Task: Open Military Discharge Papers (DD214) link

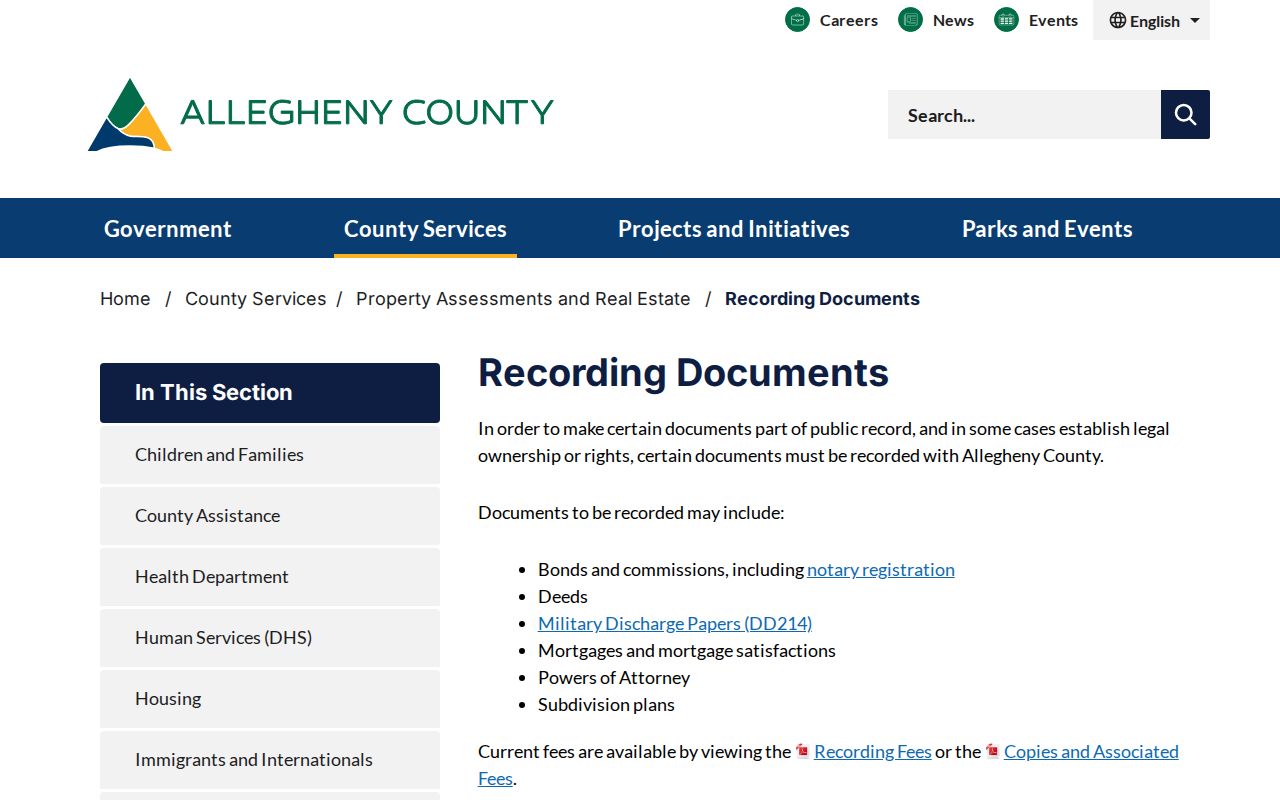Action: click(675, 623)
